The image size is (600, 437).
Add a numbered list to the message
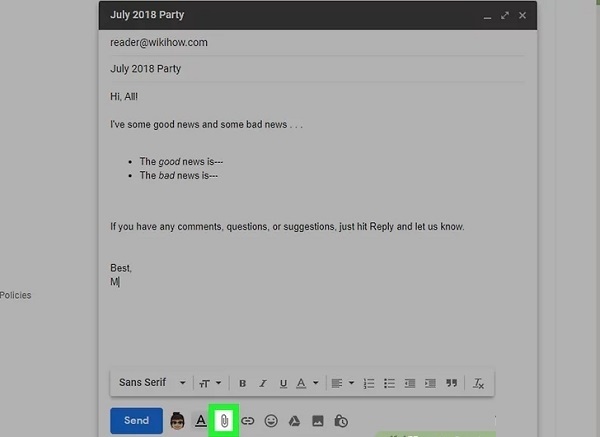[368, 383]
